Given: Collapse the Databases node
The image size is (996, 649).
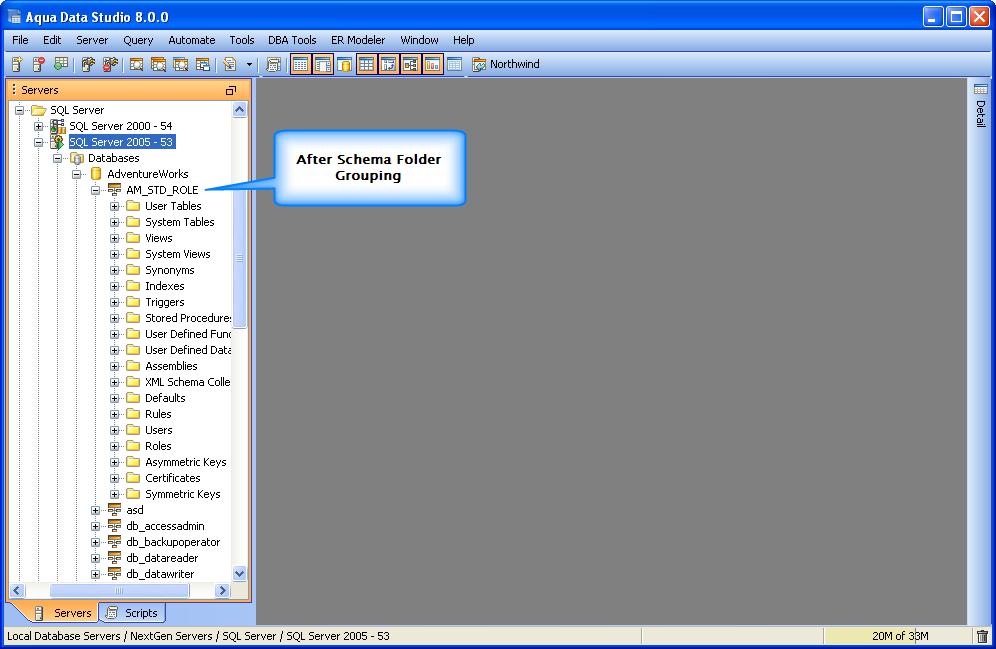Looking at the screenshot, I should tap(58, 158).
